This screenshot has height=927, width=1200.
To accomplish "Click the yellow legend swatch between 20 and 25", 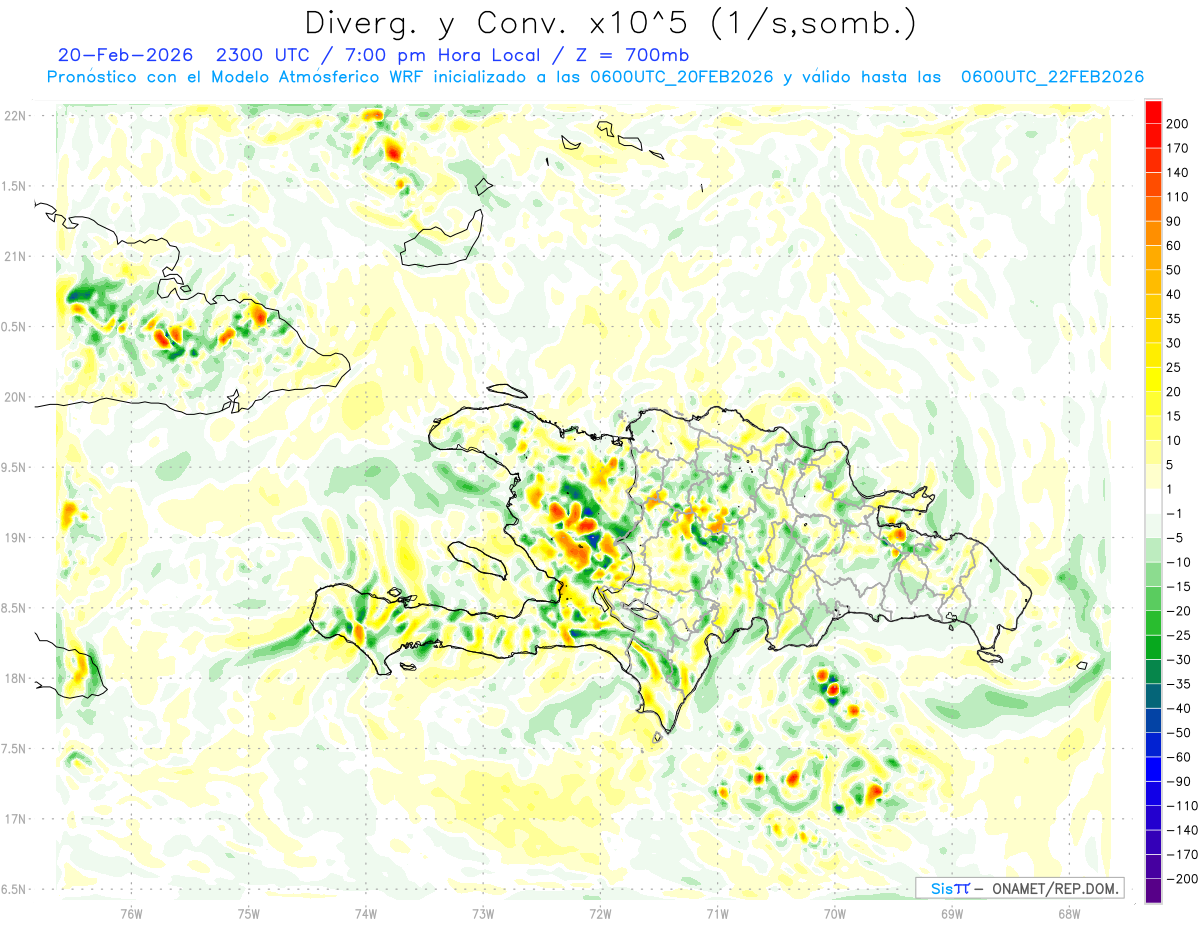I will tap(1153, 380).
